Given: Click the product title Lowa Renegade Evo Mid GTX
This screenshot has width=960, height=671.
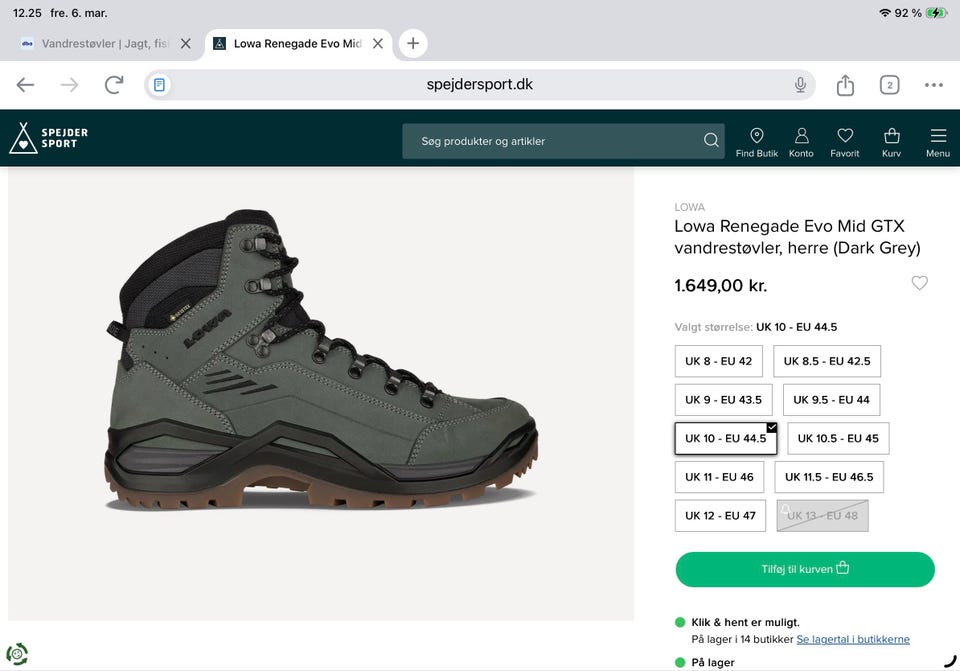Looking at the screenshot, I should click(797, 237).
